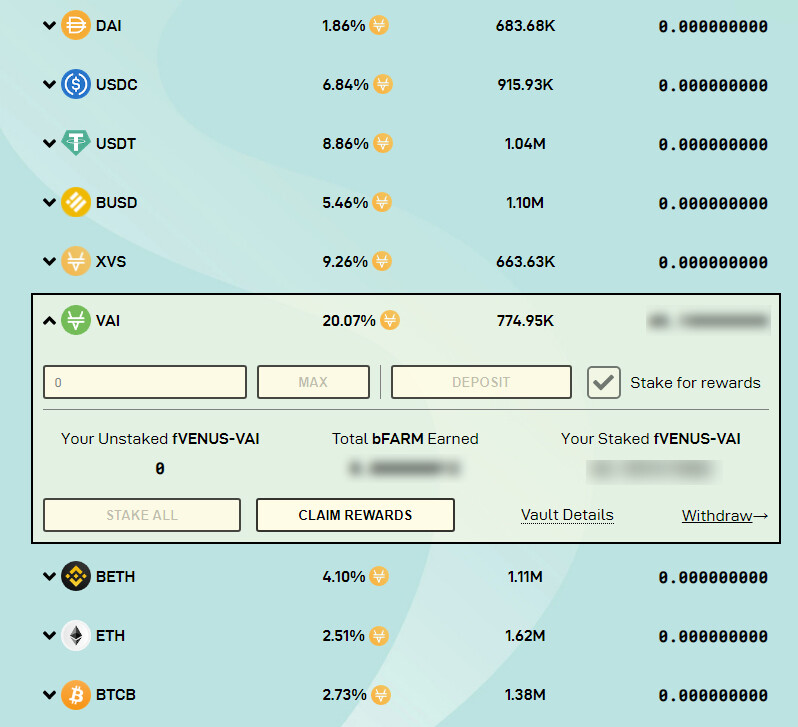Image resolution: width=798 pixels, height=727 pixels.
Task: Click the ETH Ethereum icon
Action: tap(76, 635)
